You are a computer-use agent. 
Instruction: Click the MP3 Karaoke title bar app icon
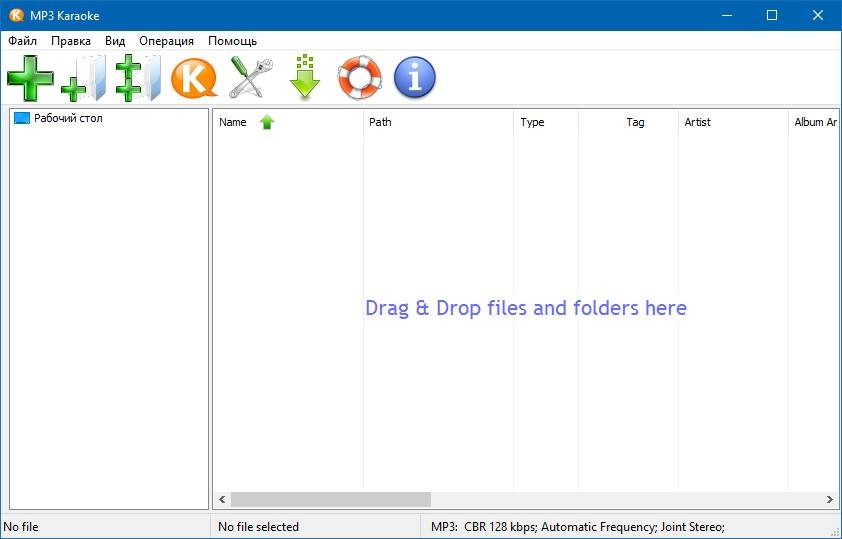pos(17,16)
